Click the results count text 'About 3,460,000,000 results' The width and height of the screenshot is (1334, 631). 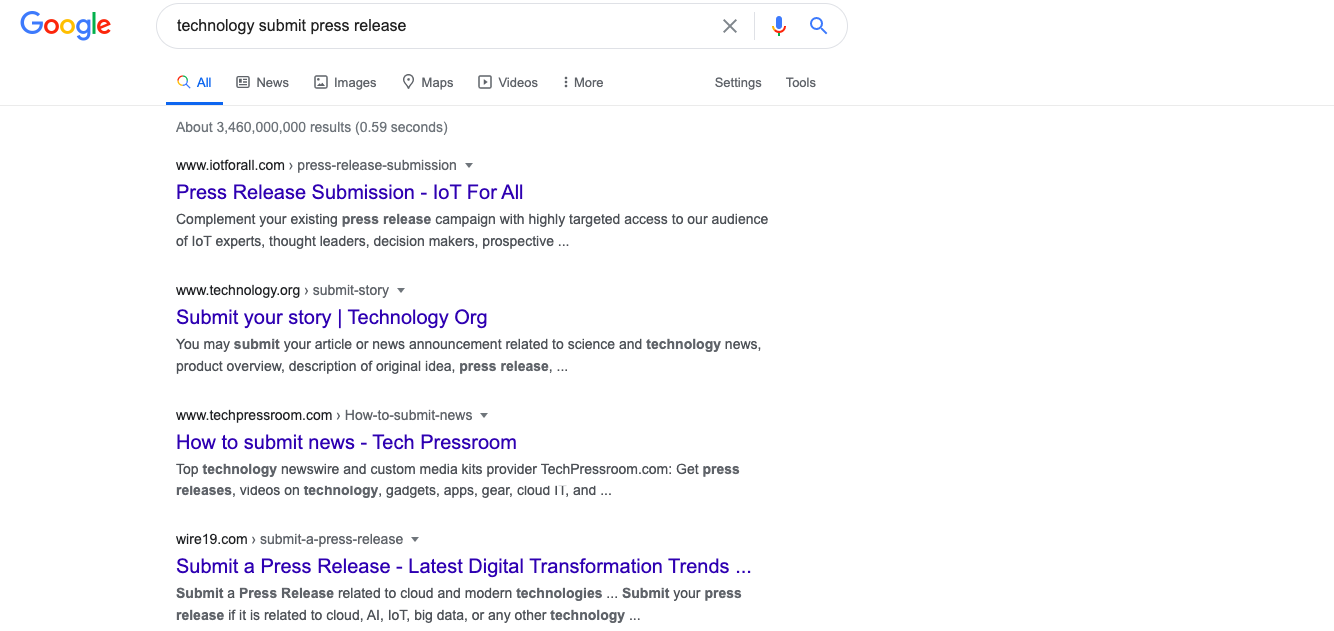coord(263,127)
